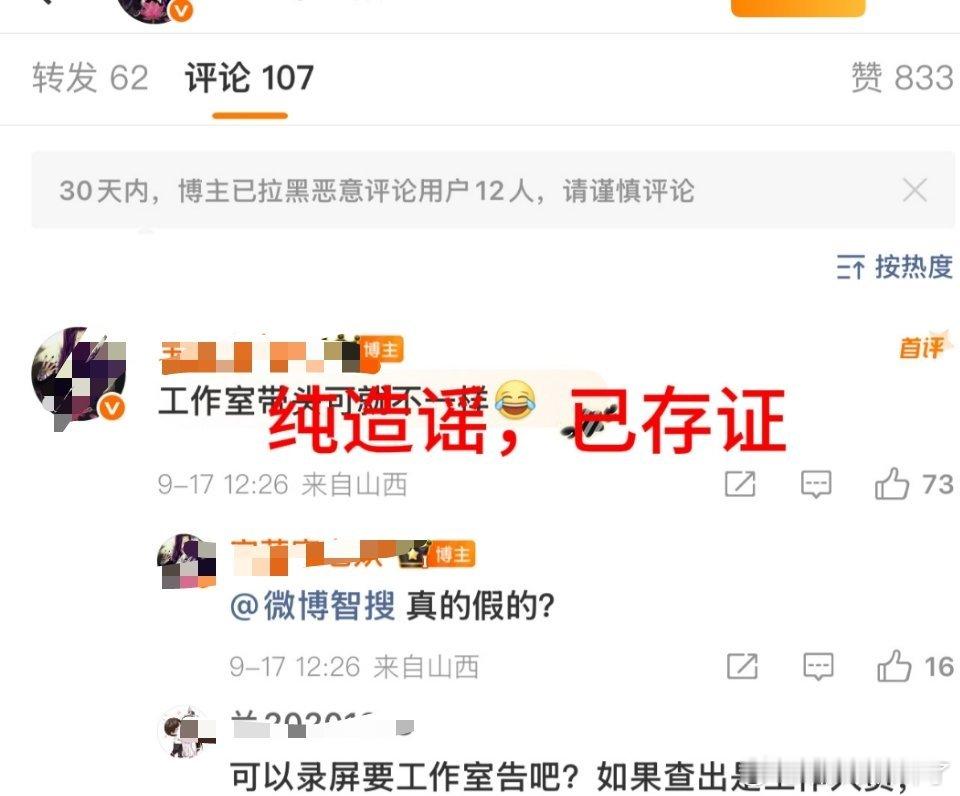The height and width of the screenshot is (796, 960).
Task: Open the comment starting 可以录屏要工作室告吧
Action: (569, 776)
